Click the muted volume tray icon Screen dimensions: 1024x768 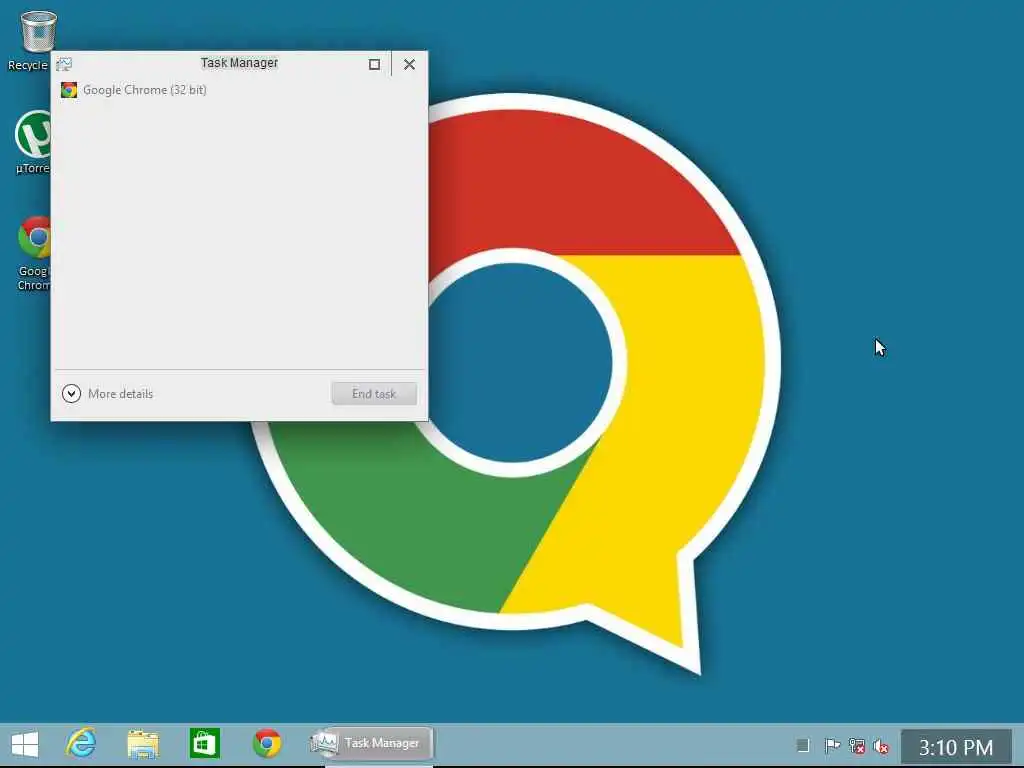pyautogui.click(x=881, y=746)
